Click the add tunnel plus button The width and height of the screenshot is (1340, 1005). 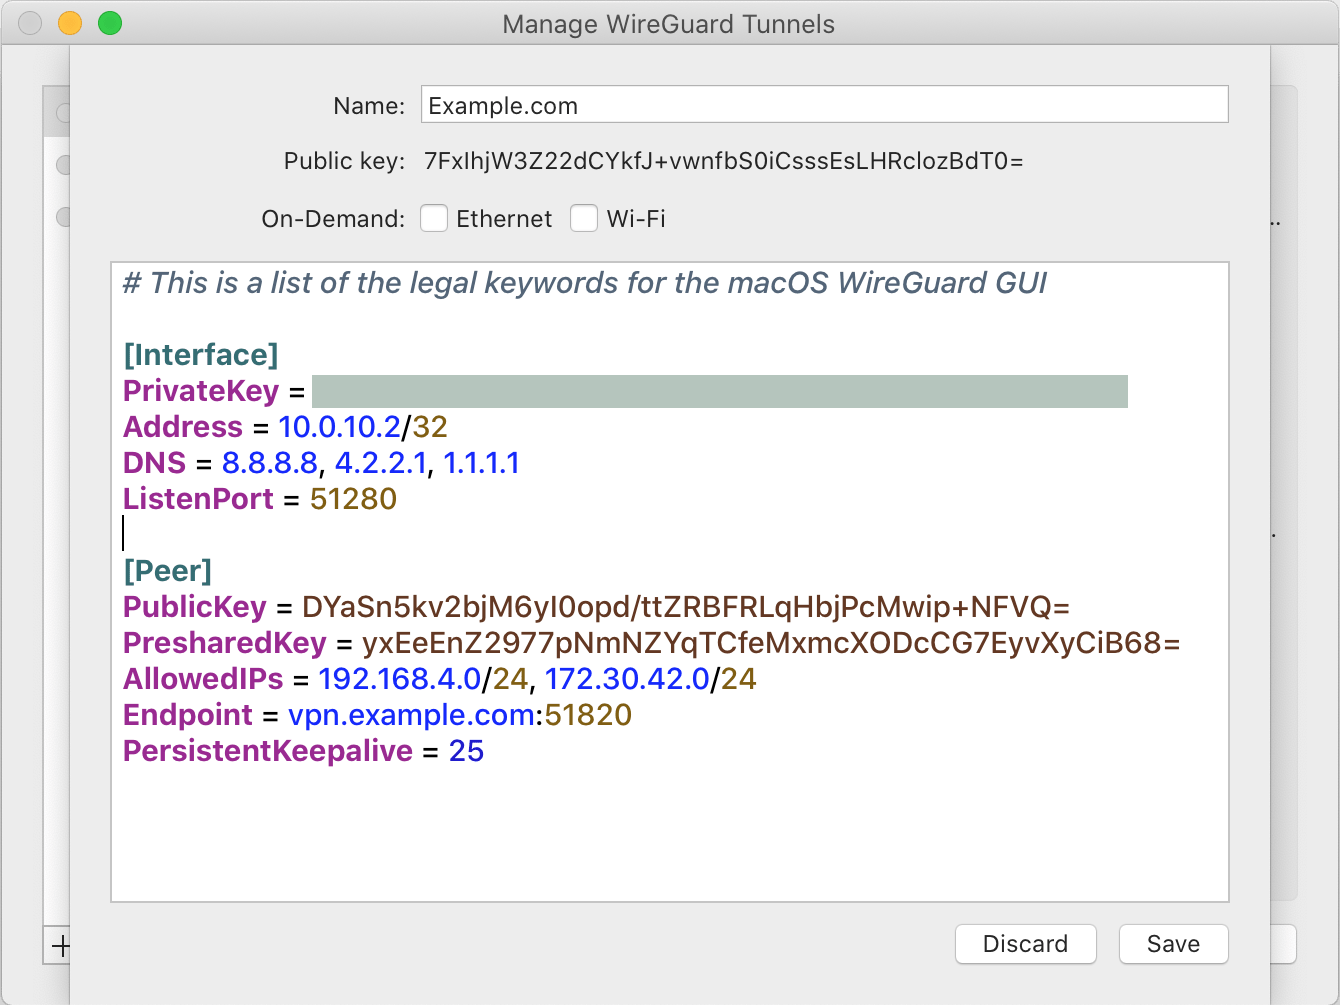coord(60,945)
